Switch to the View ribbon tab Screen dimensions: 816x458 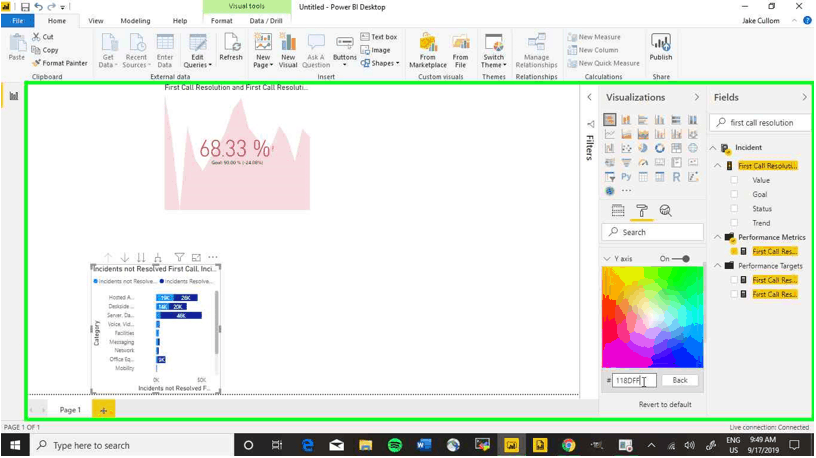[x=96, y=21]
